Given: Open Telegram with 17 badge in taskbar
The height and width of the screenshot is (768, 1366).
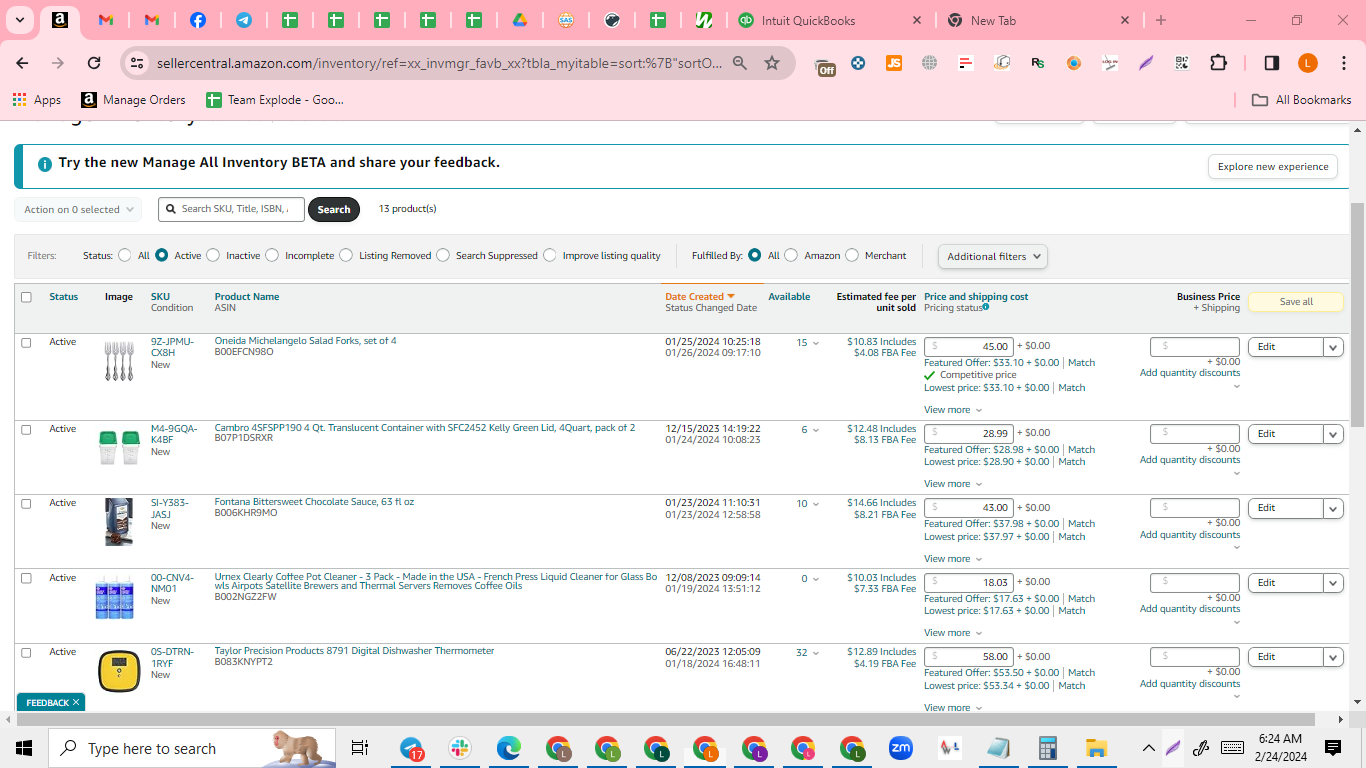Looking at the screenshot, I should pos(412,748).
